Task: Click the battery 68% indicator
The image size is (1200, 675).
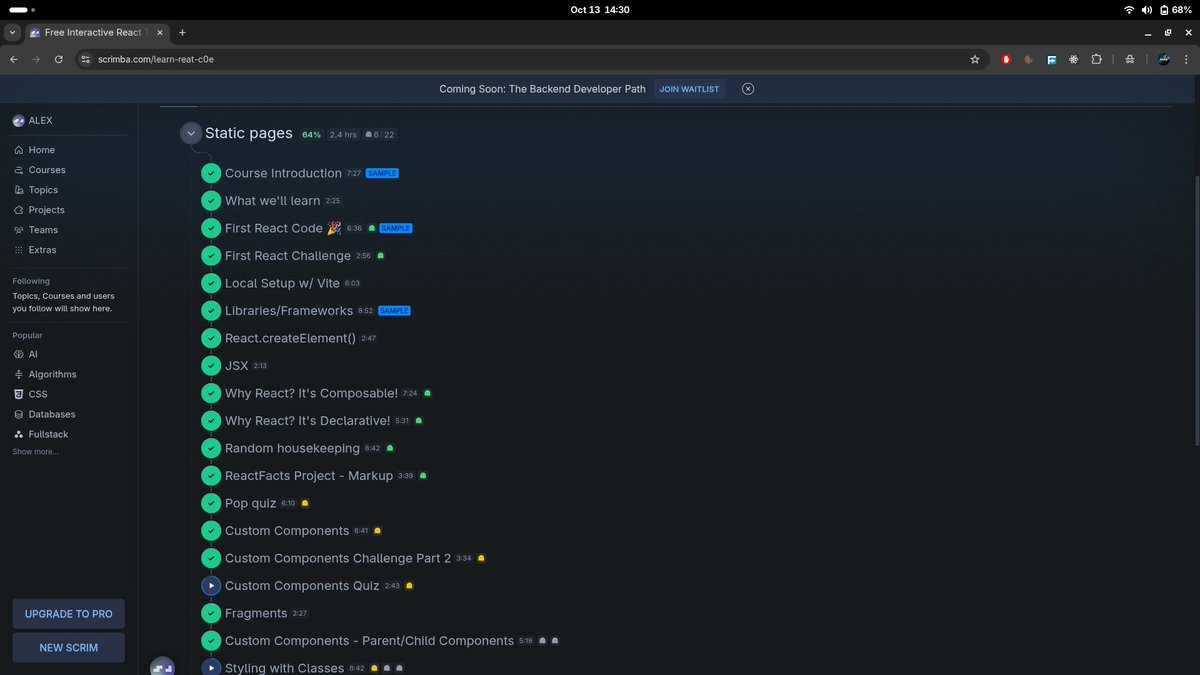Action: (x=1174, y=9)
